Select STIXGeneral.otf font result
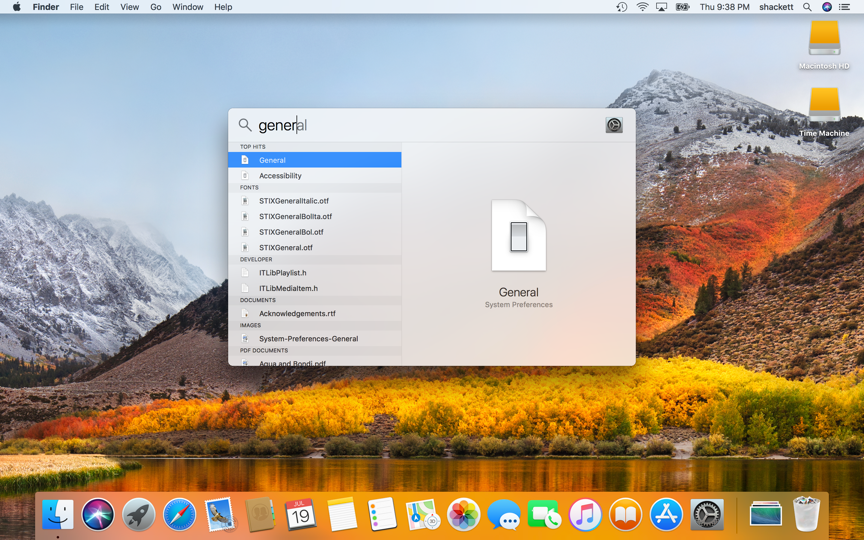The width and height of the screenshot is (864, 540). pyautogui.click(x=315, y=247)
